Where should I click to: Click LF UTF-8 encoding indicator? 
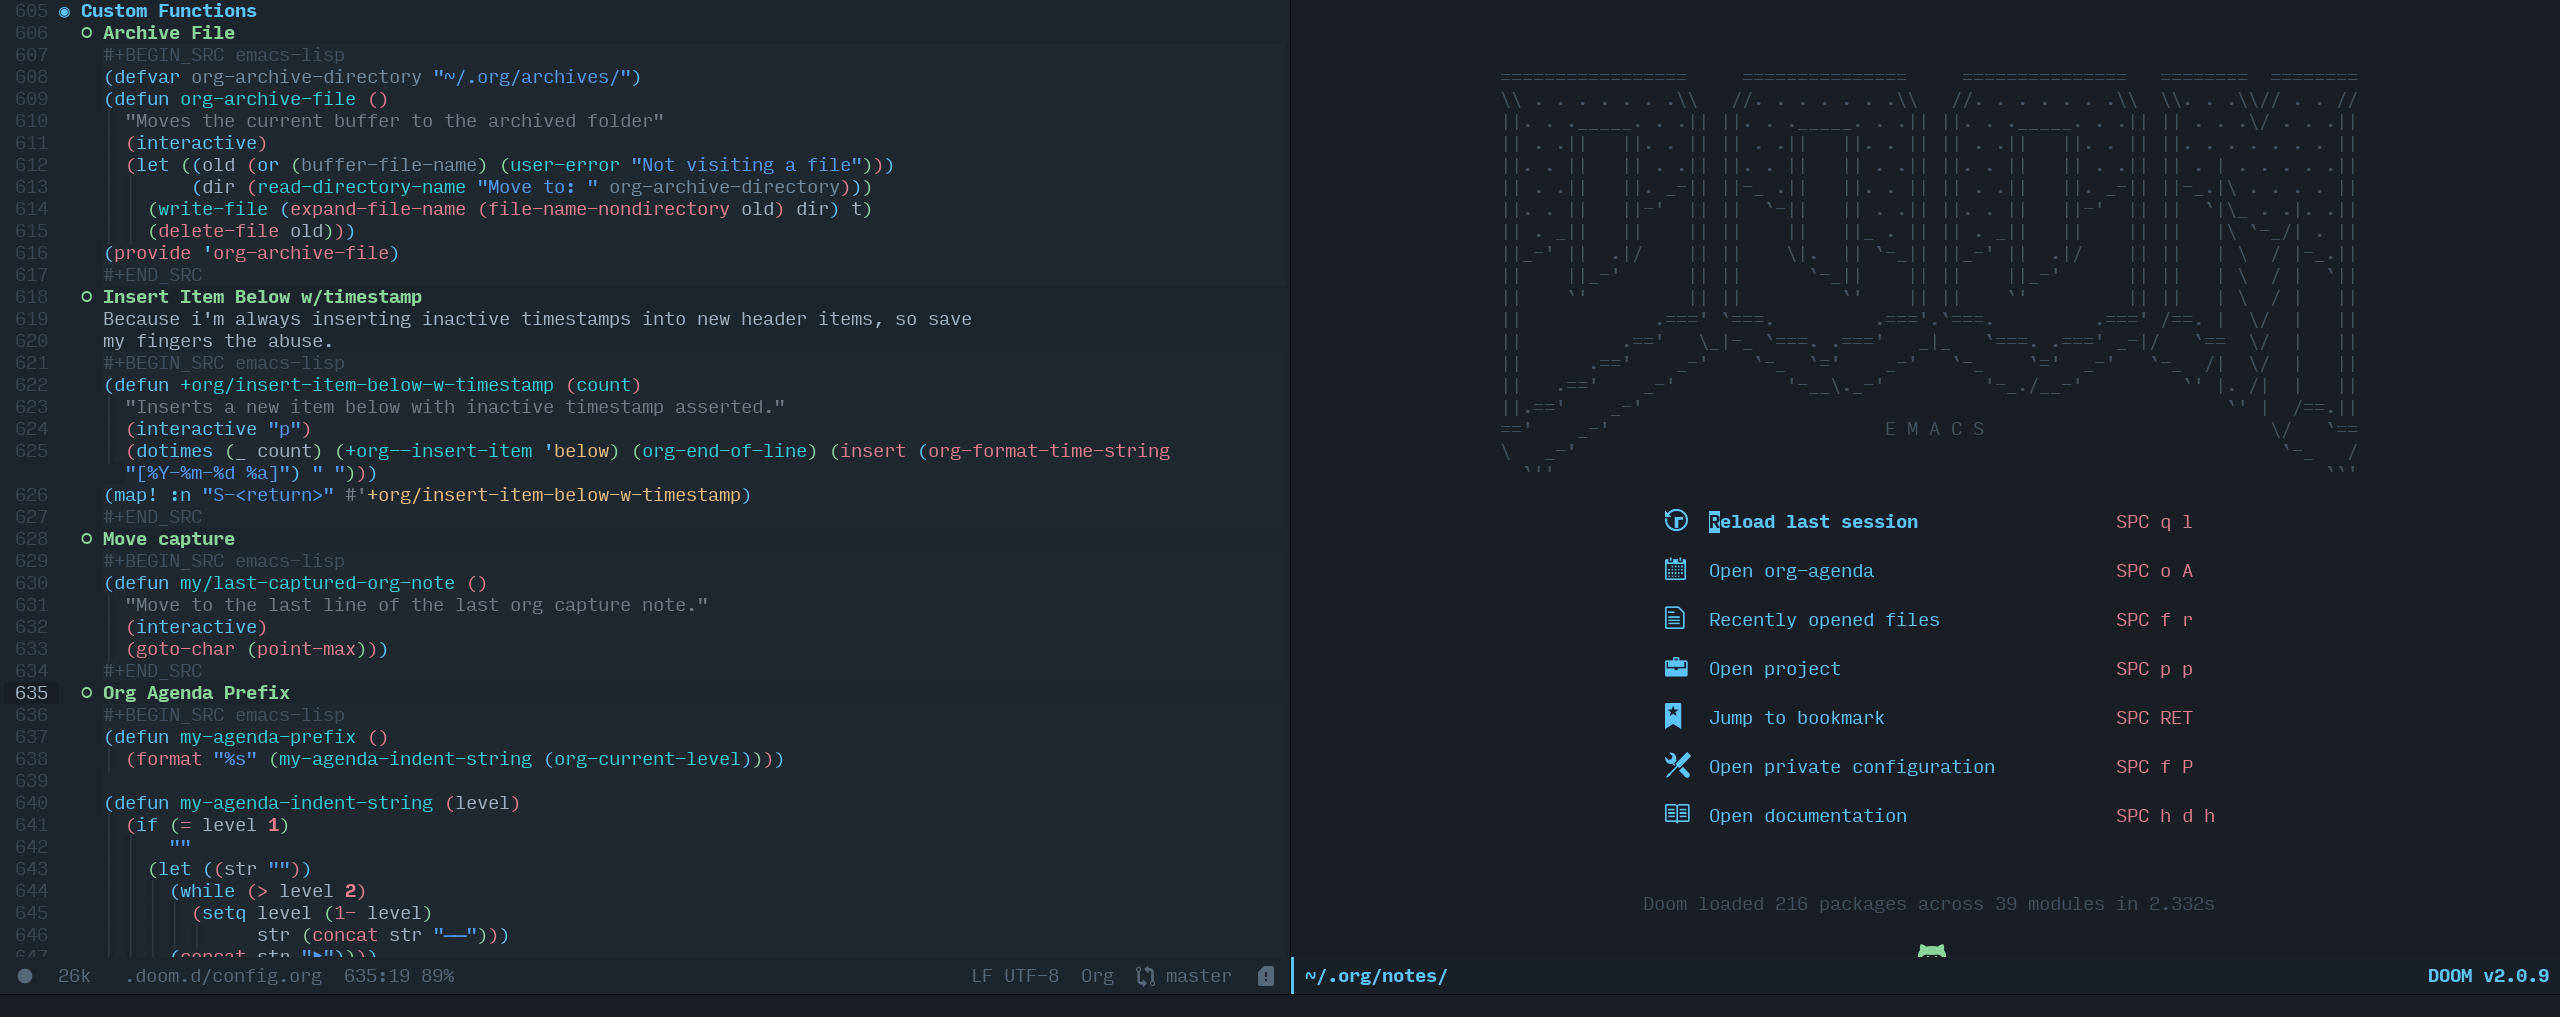(x=1015, y=976)
